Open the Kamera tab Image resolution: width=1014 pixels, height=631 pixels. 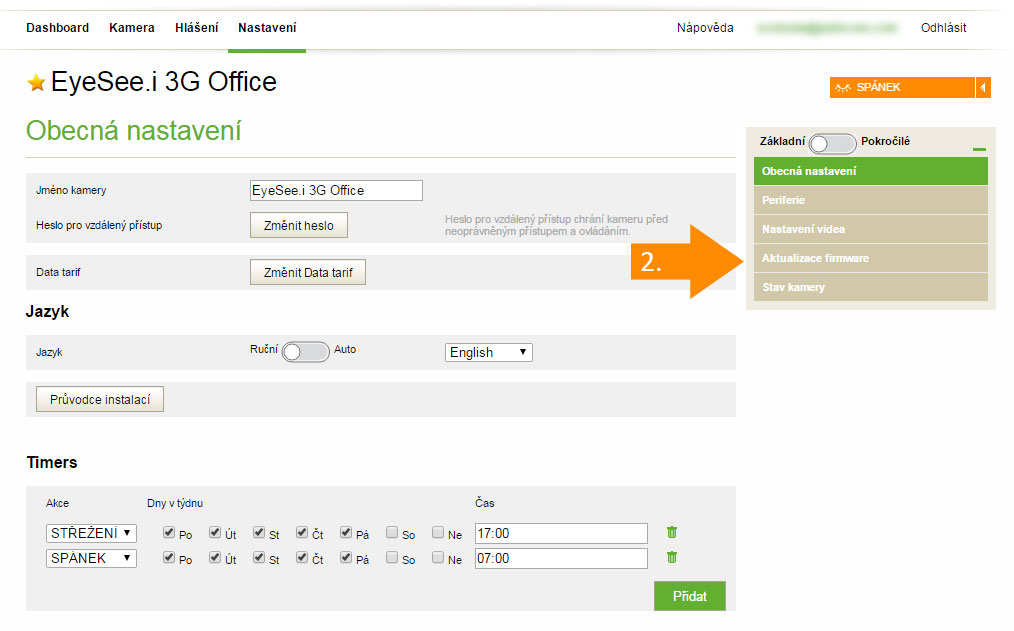click(x=132, y=28)
